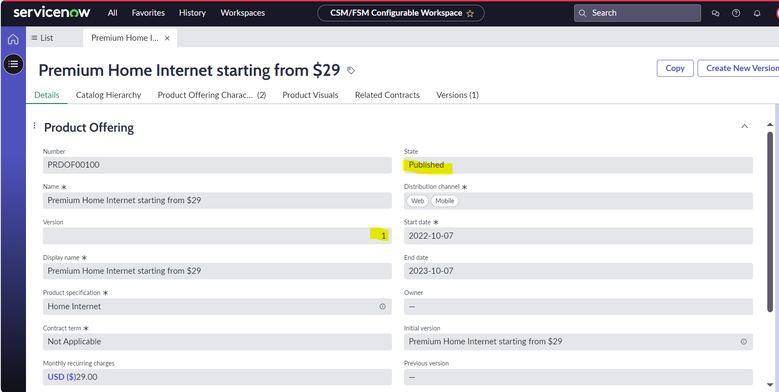Open the Home icon in sidebar
The width and height of the screenshot is (779, 392).
click(x=13, y=39)
